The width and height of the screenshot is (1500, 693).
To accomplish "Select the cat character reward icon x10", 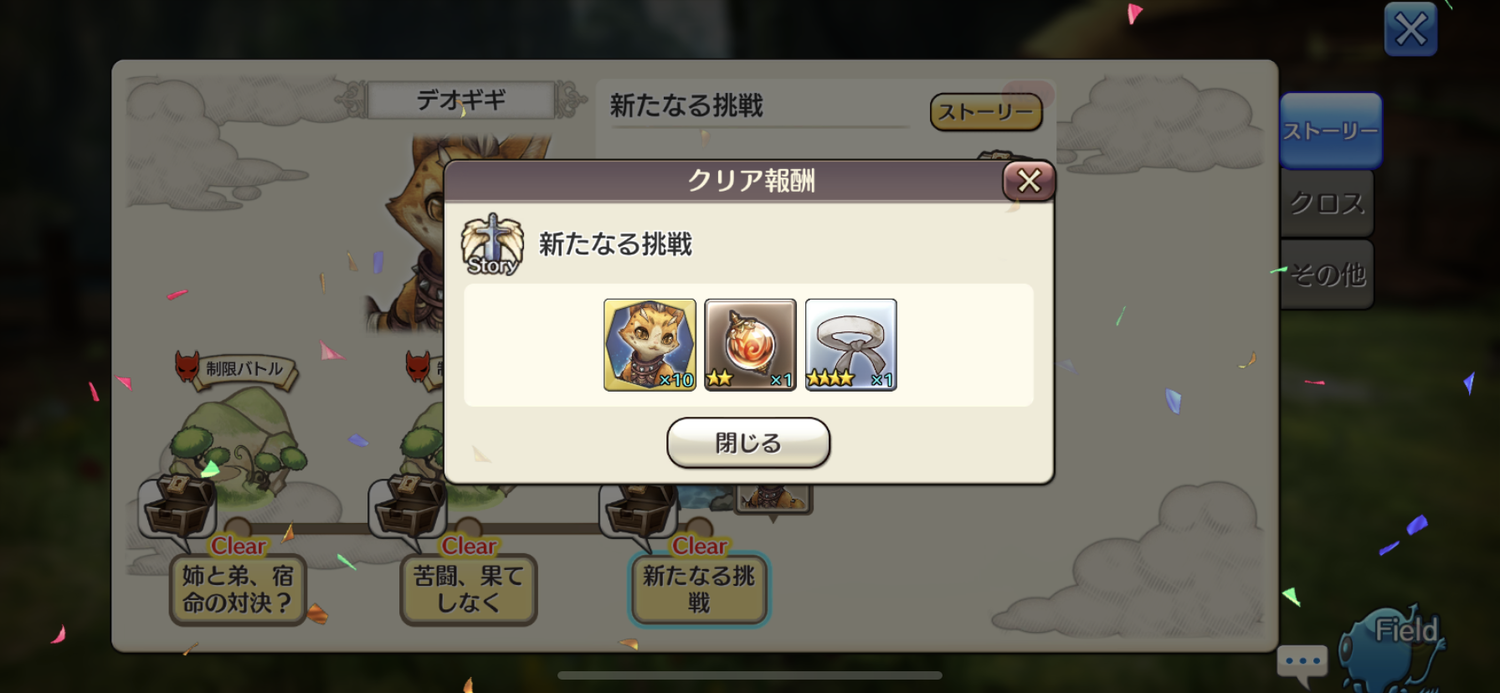I will [650, 344].
